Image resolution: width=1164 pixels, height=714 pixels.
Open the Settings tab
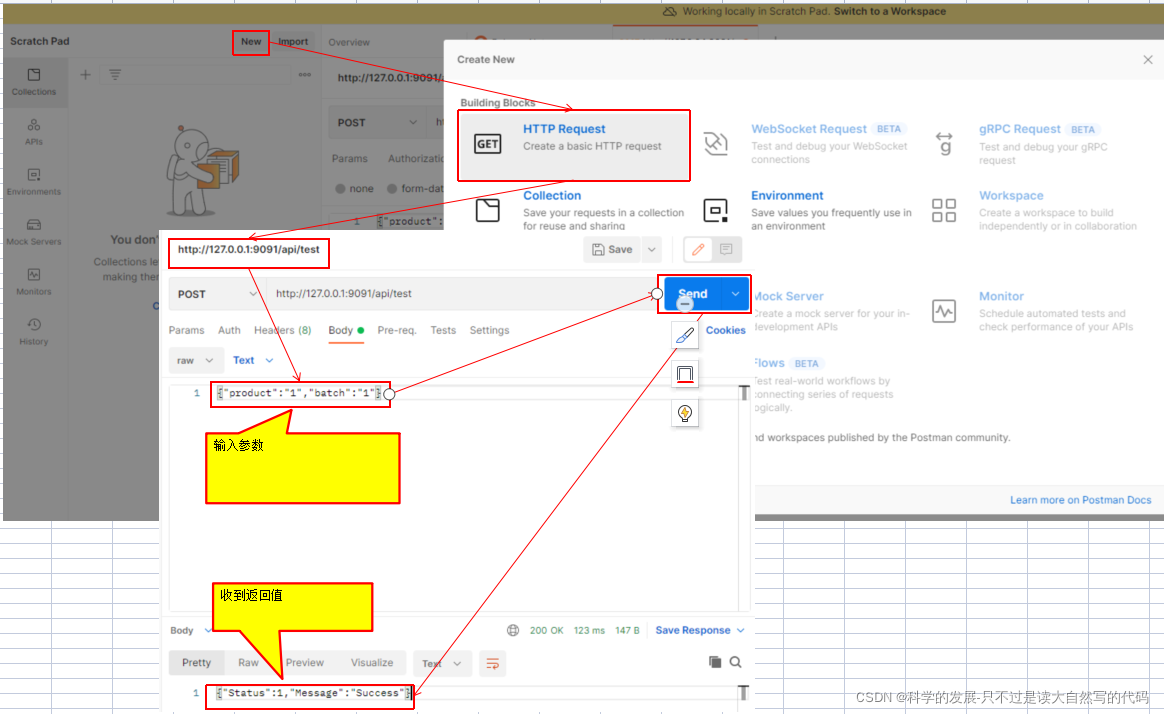pos(489,330)
